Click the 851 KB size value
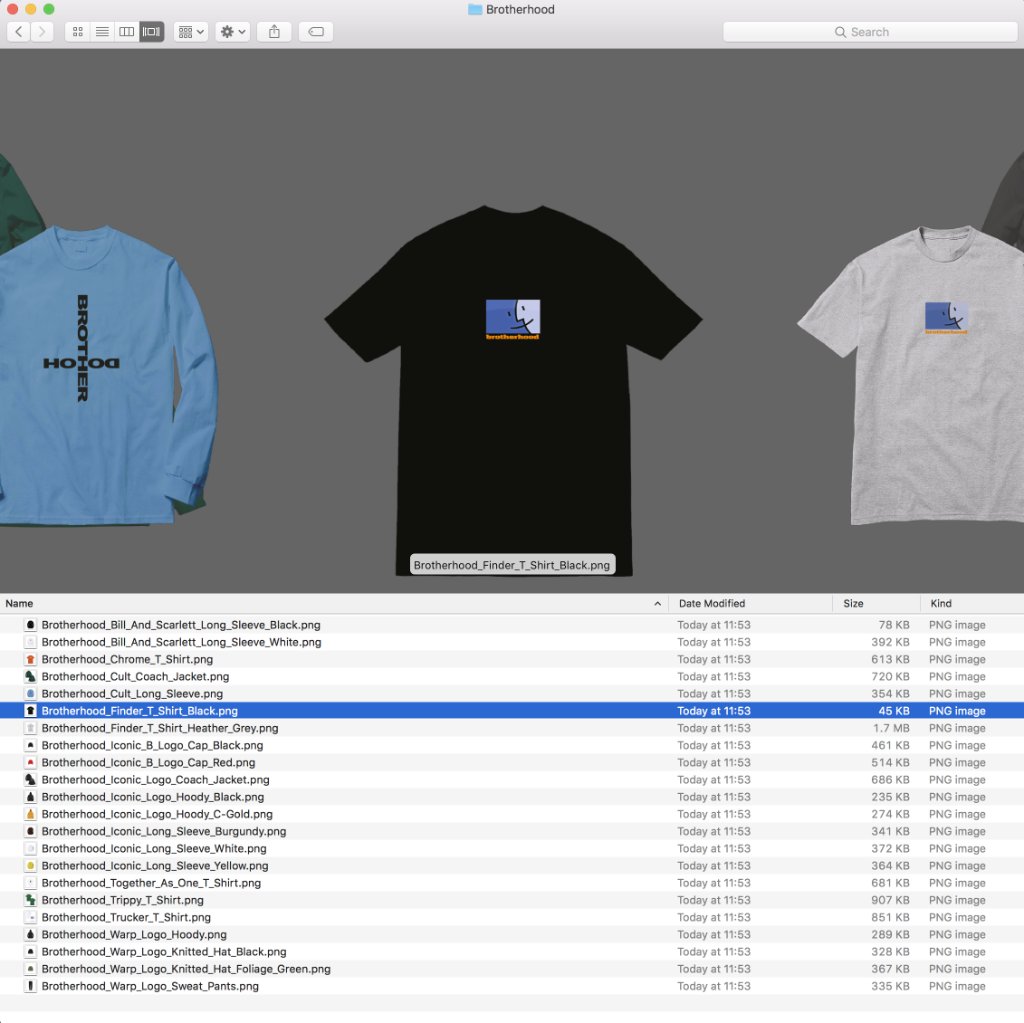The width and height of the screenshot is (1024, 1023). [x=890, y=917]
